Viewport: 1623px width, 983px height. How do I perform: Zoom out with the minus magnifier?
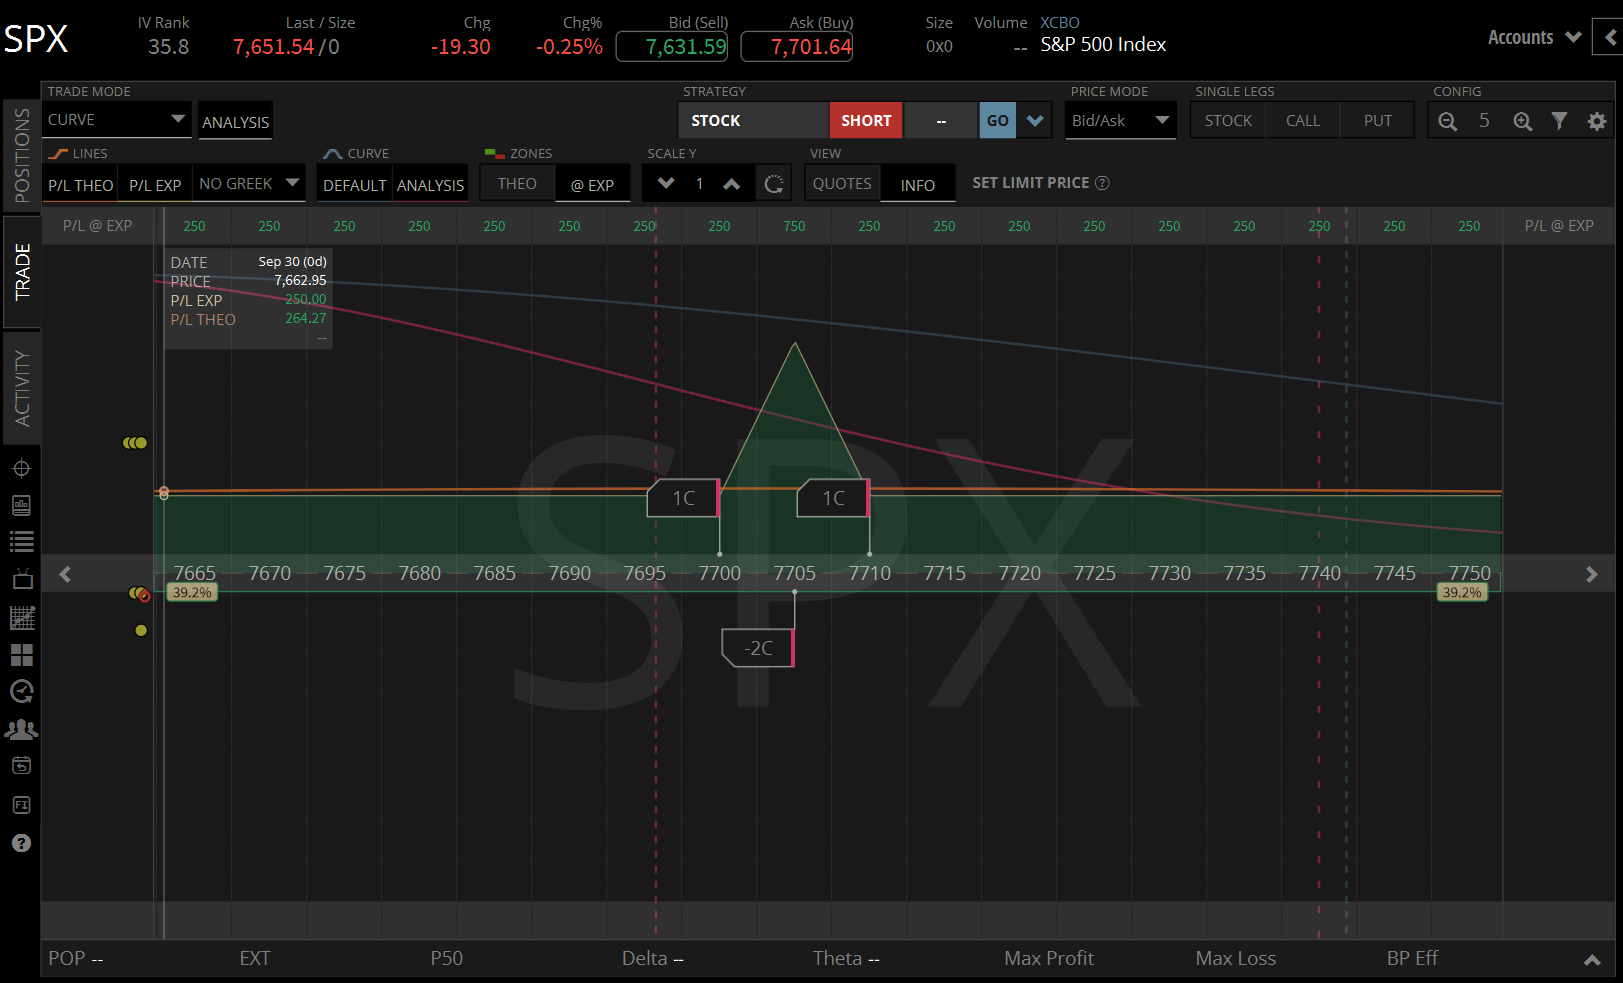point(1447,121)
